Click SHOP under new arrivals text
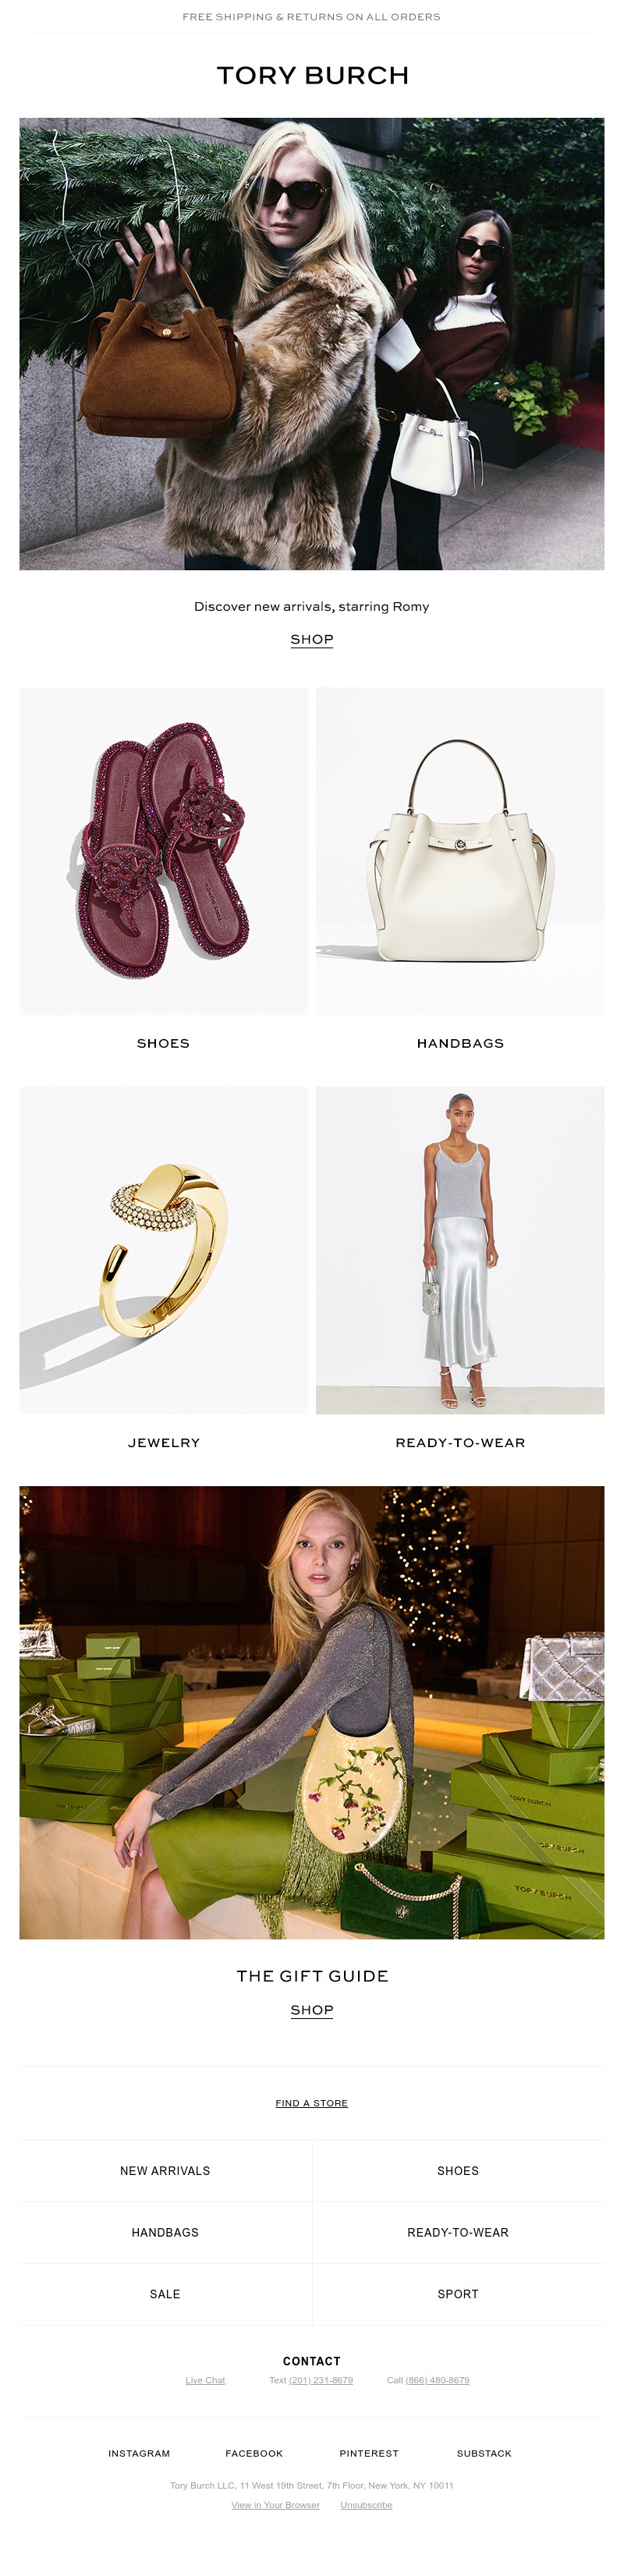Screen dimensions: 624x2576 [x=312, y=639]
